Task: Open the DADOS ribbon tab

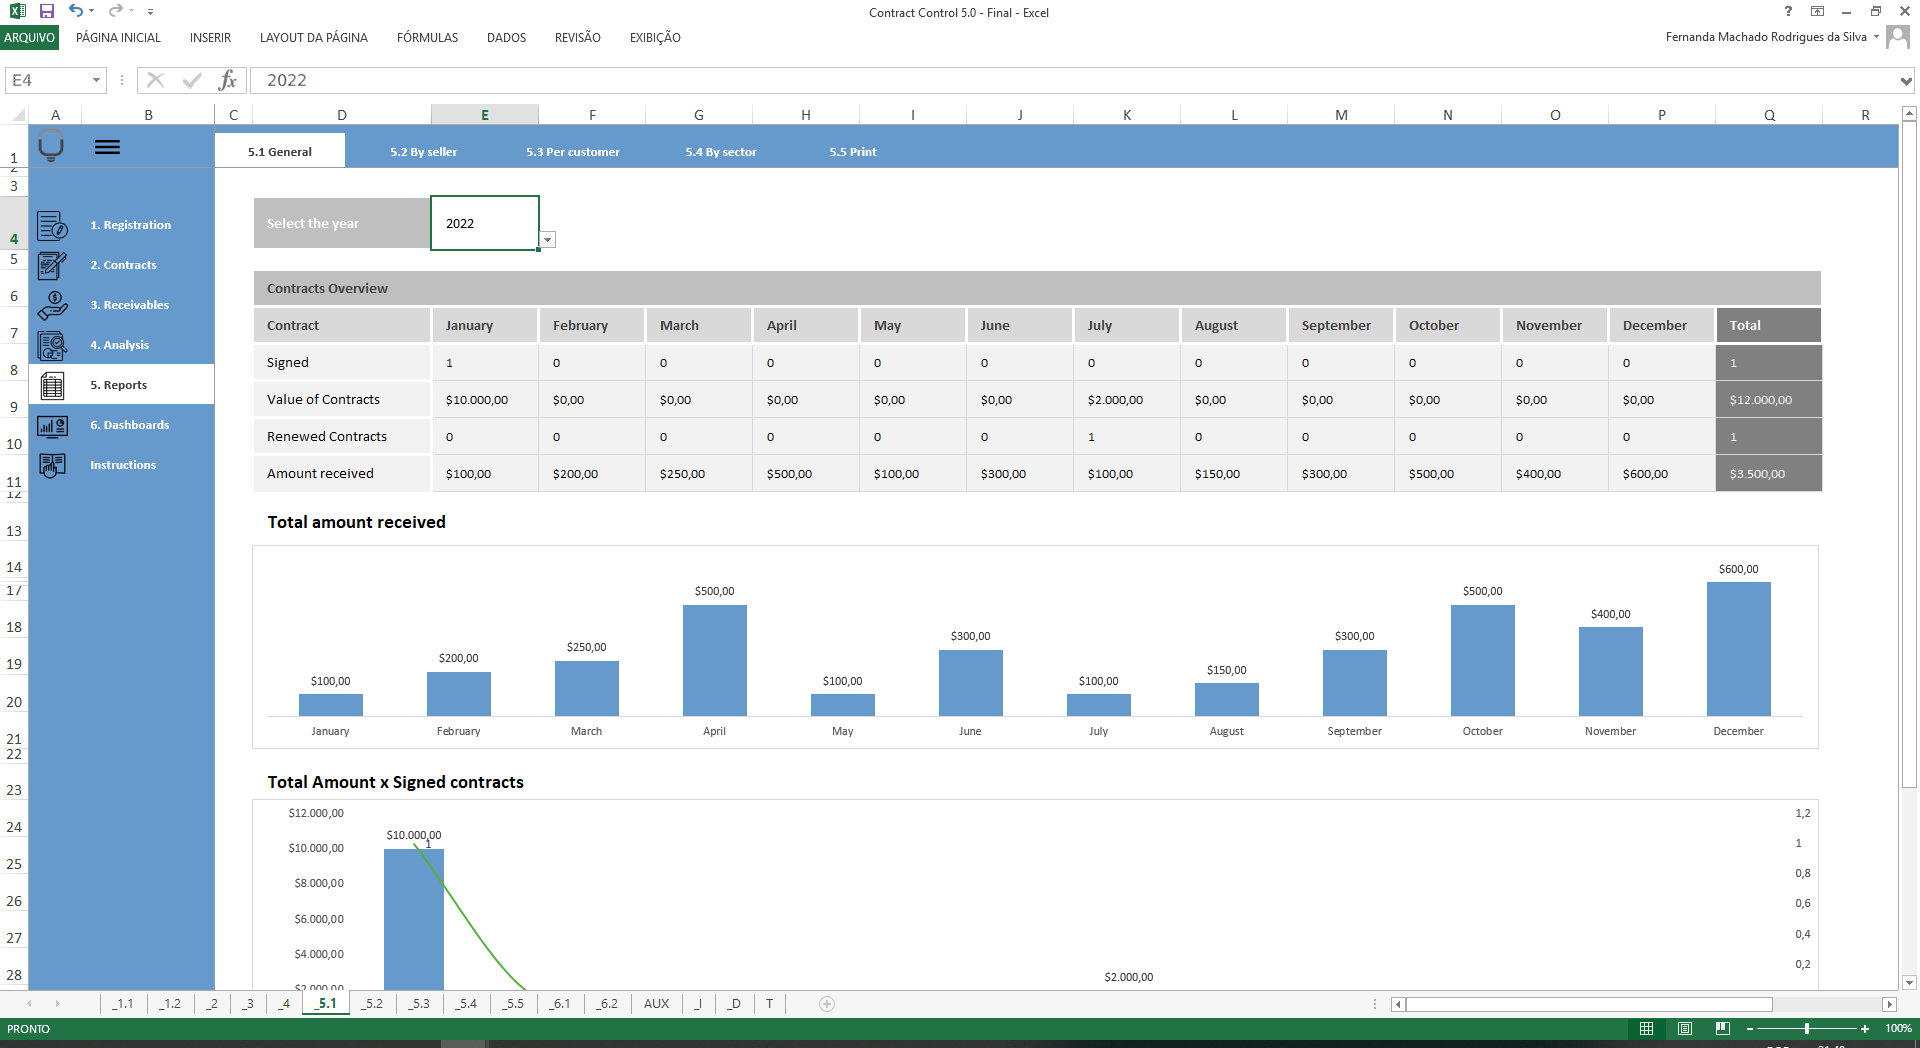Action: 505,38
